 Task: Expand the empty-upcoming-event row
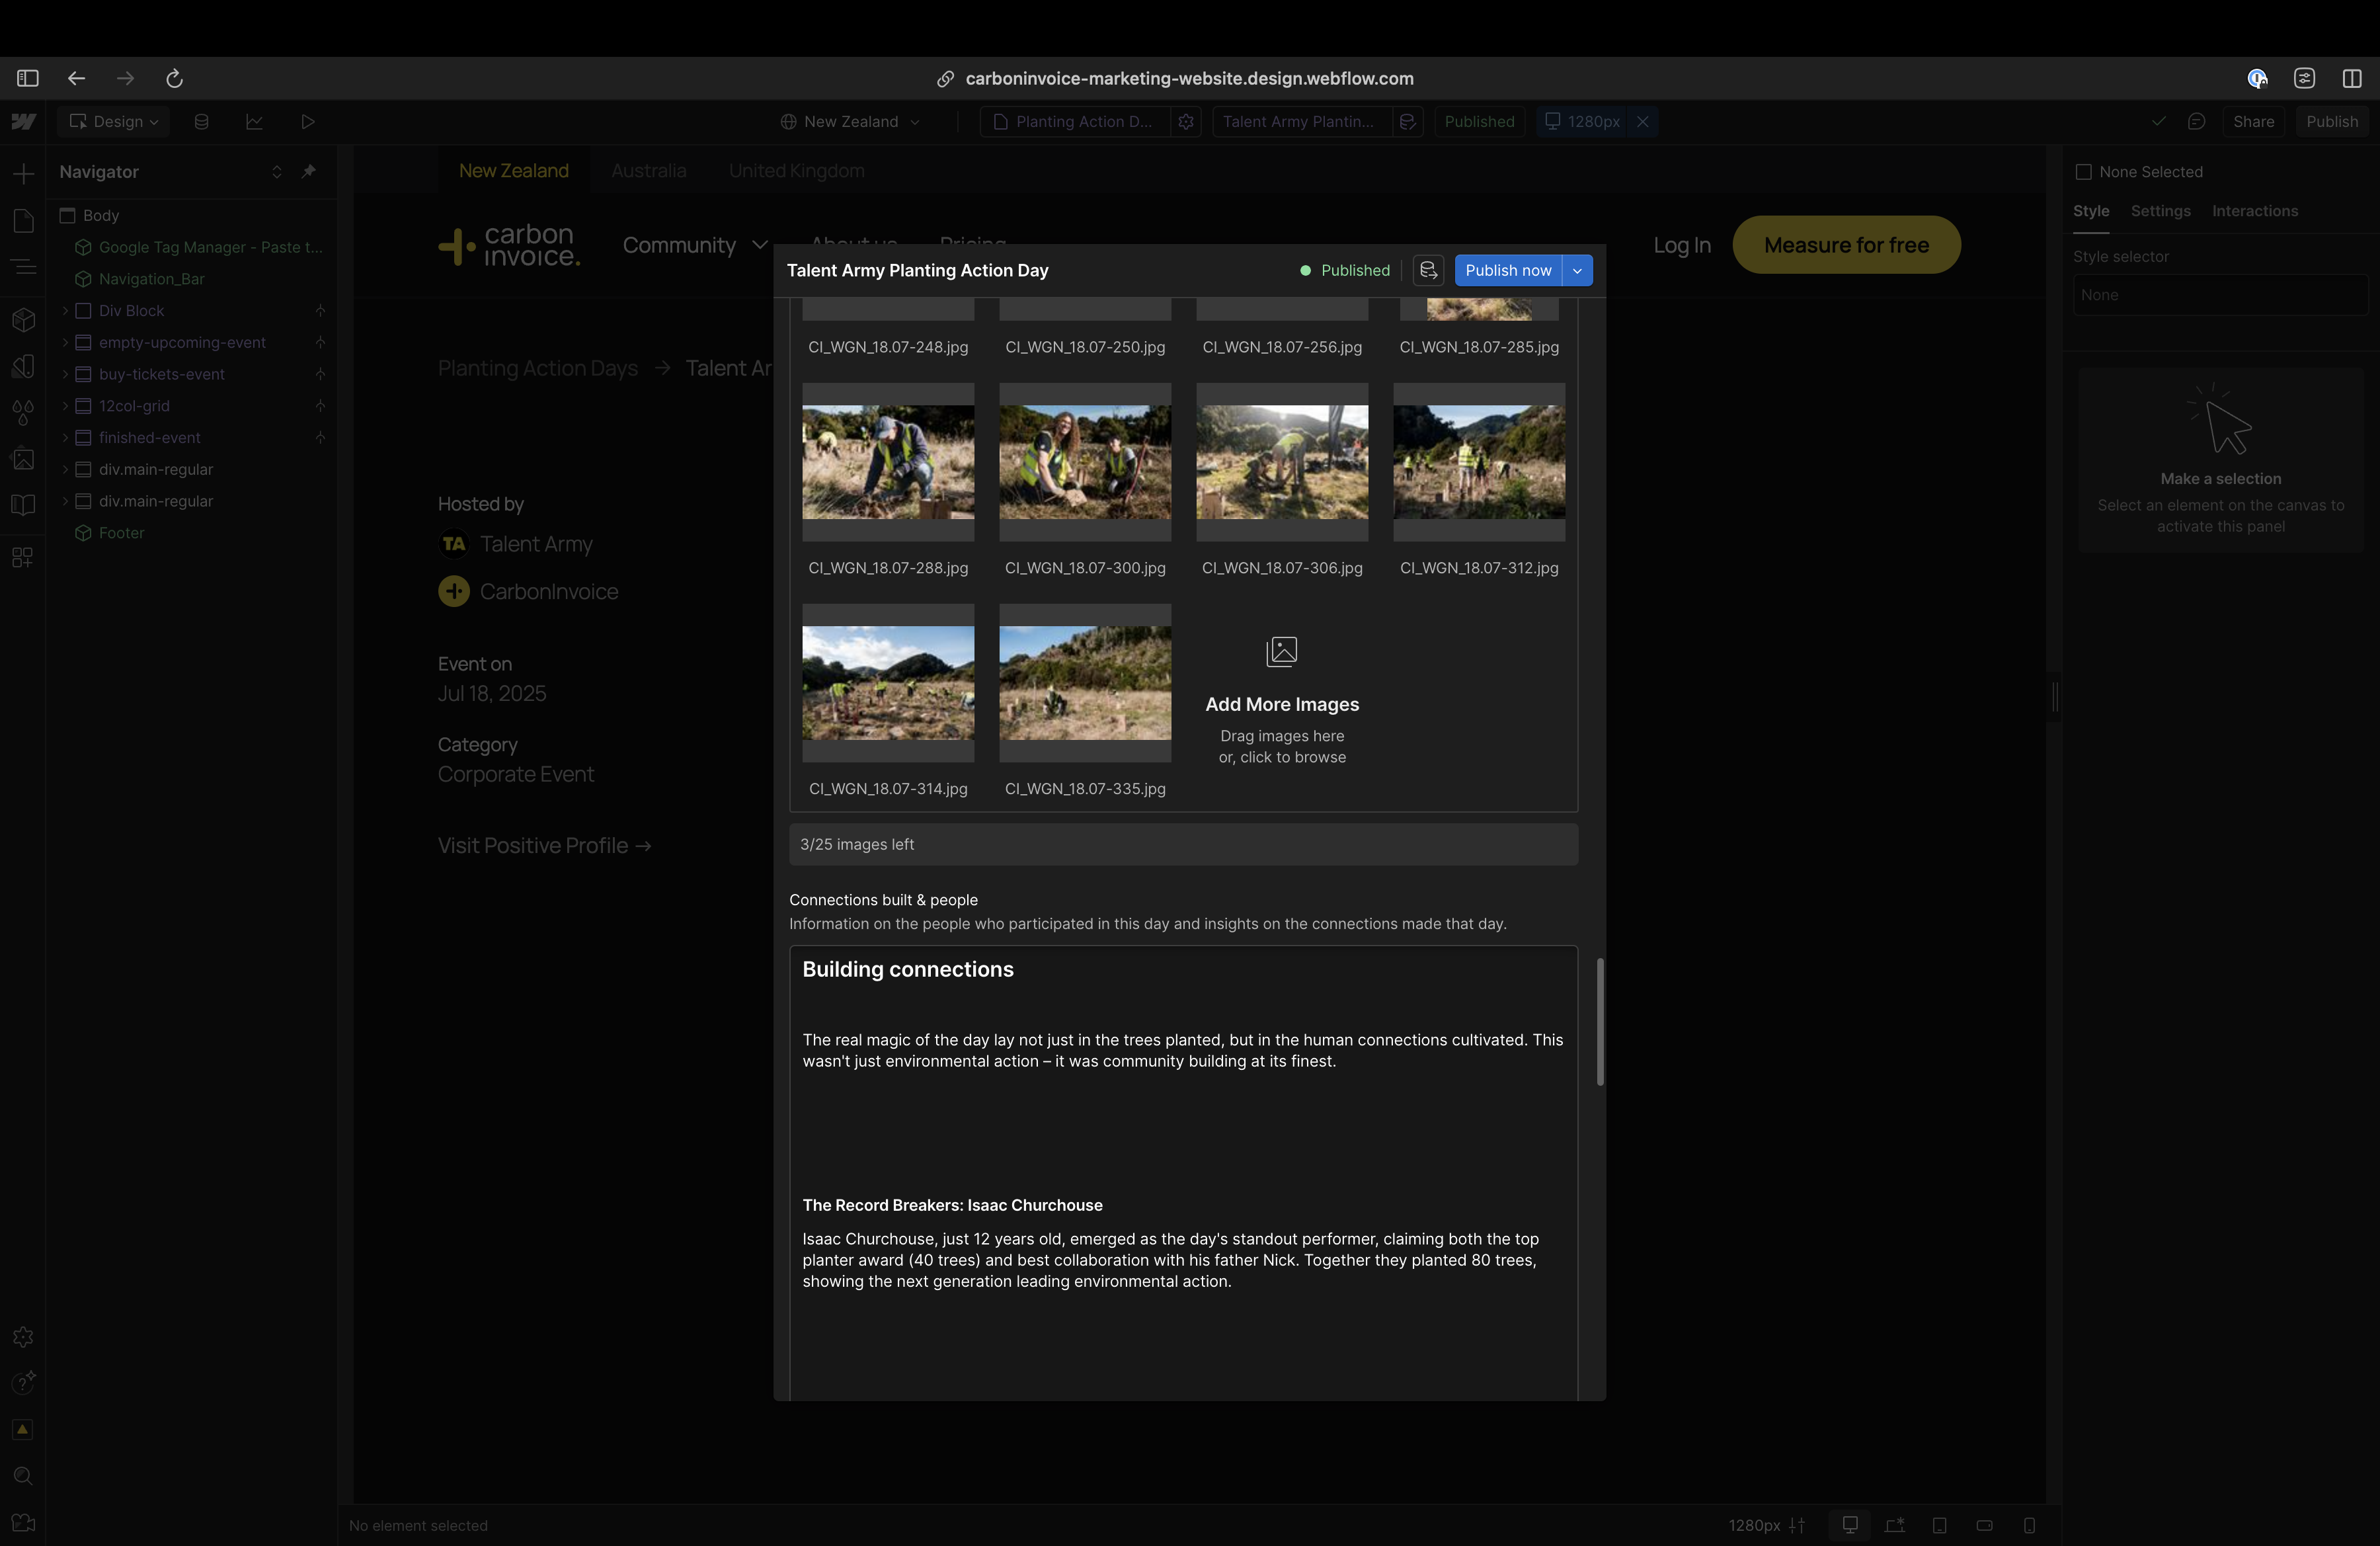tap(65, 343)
